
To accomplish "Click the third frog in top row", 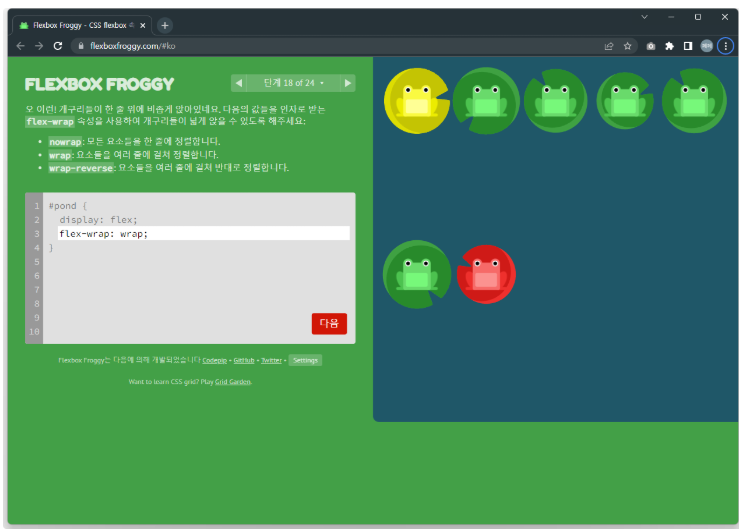I will [x=556, y=101].
